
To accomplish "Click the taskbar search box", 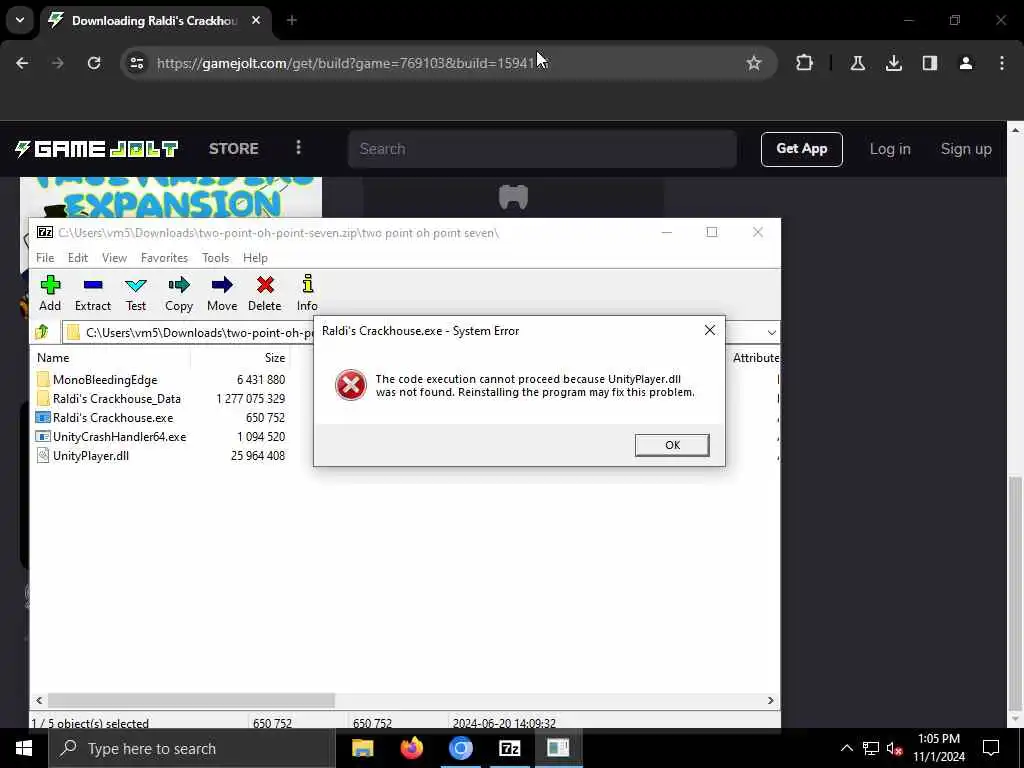I will 191,748.
